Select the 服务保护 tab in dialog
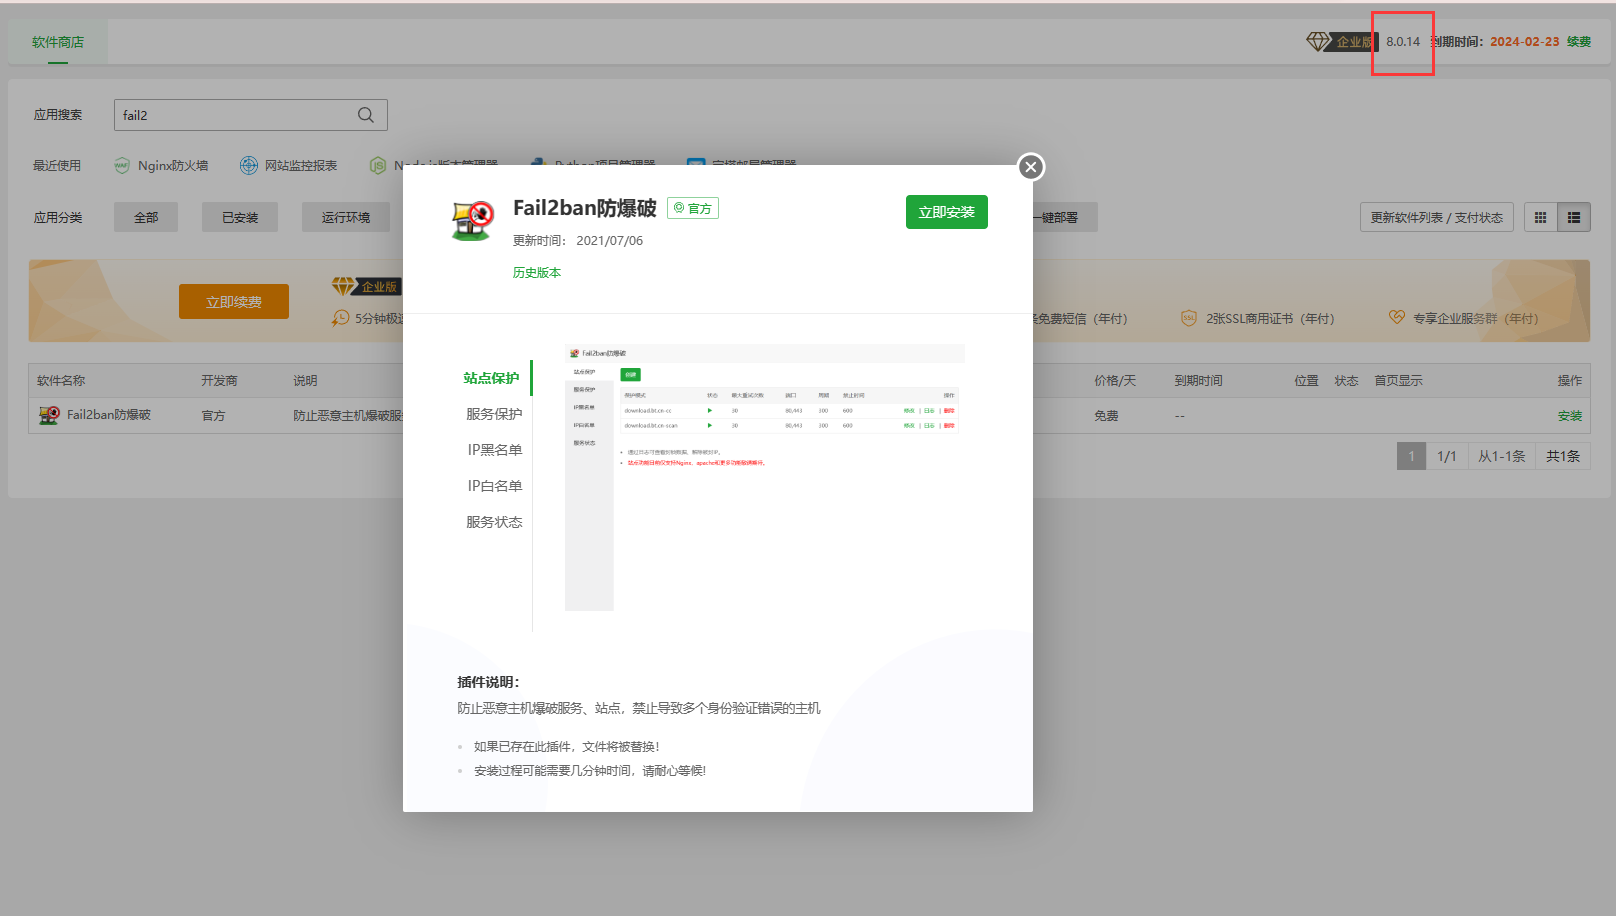The width and height of the screenshot is (1616, 916). [494, 414]
